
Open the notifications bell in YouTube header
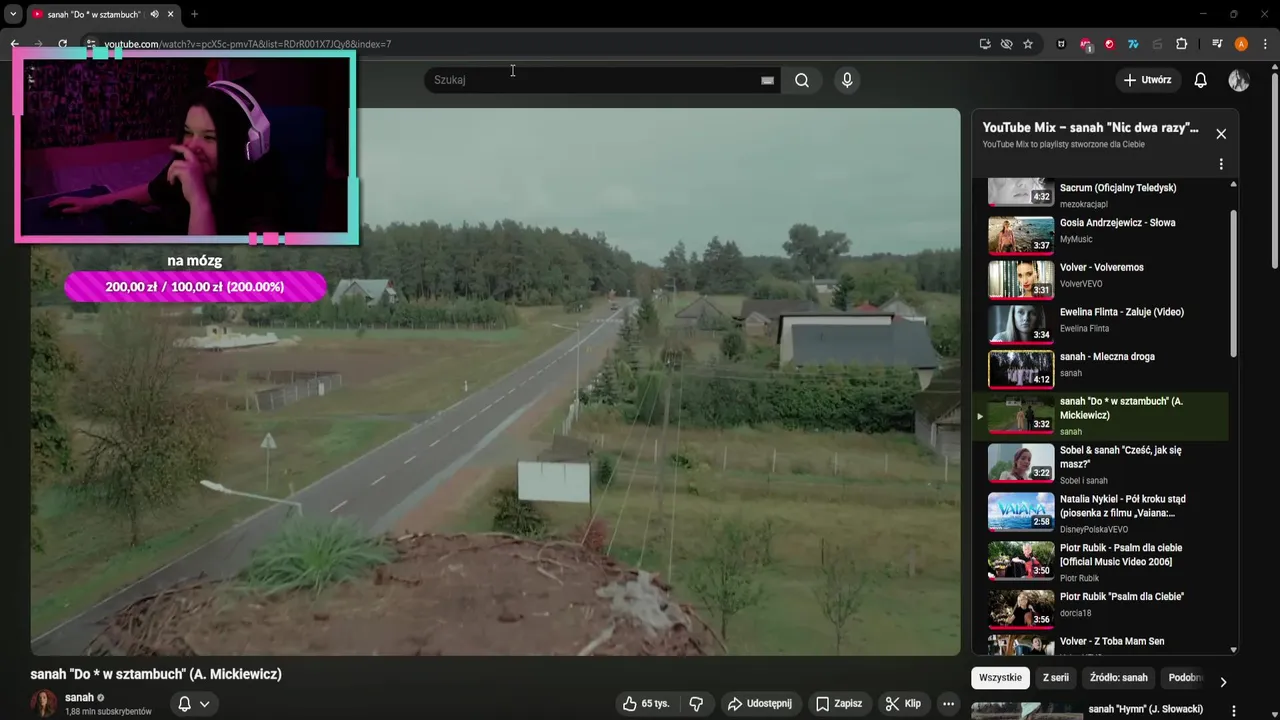tap(1200, 80)
